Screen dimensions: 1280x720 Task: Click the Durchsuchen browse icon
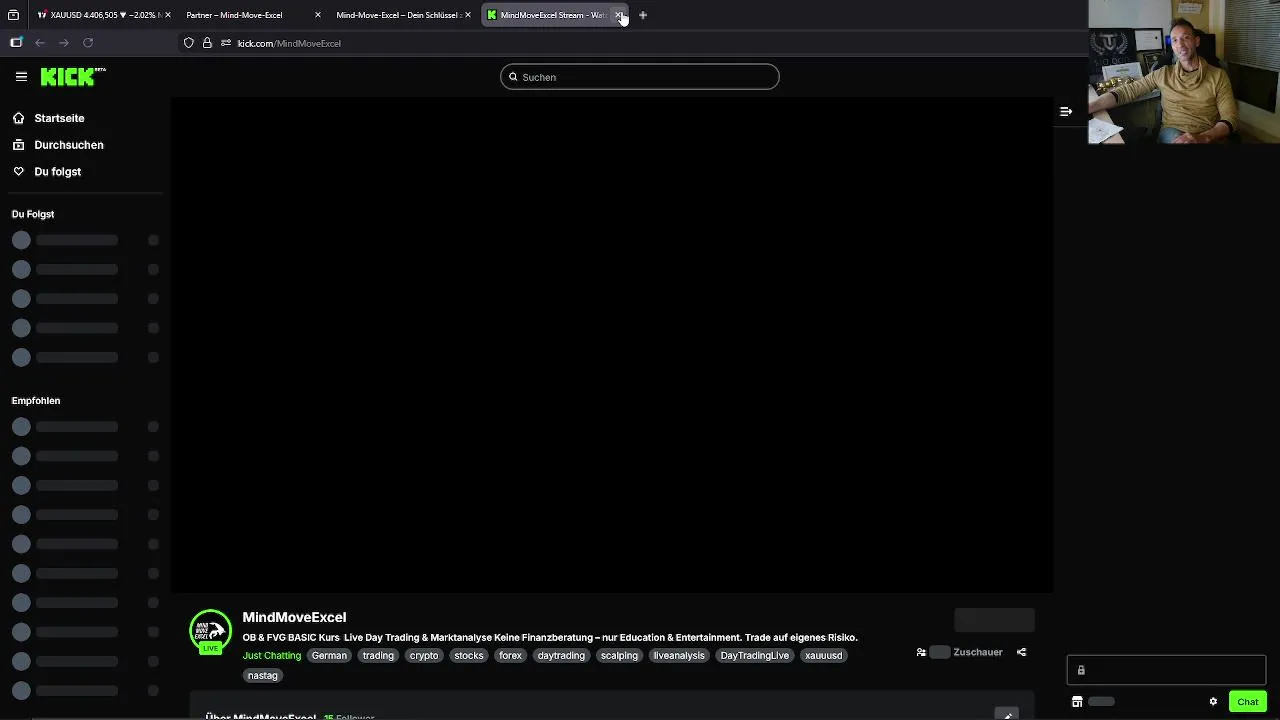(18, 145)
